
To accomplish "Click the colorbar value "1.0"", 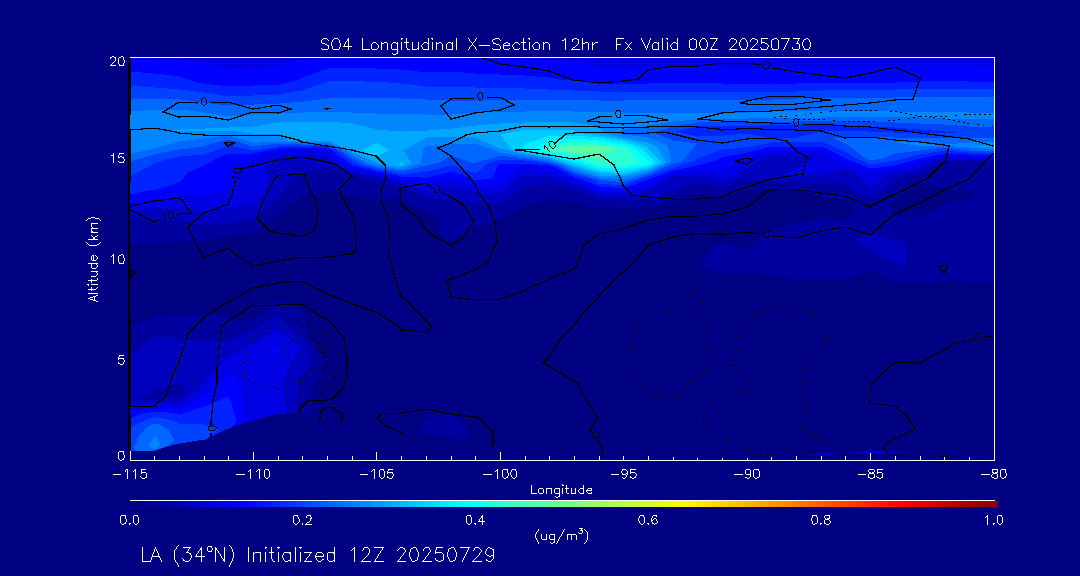I will coord(993,520).
